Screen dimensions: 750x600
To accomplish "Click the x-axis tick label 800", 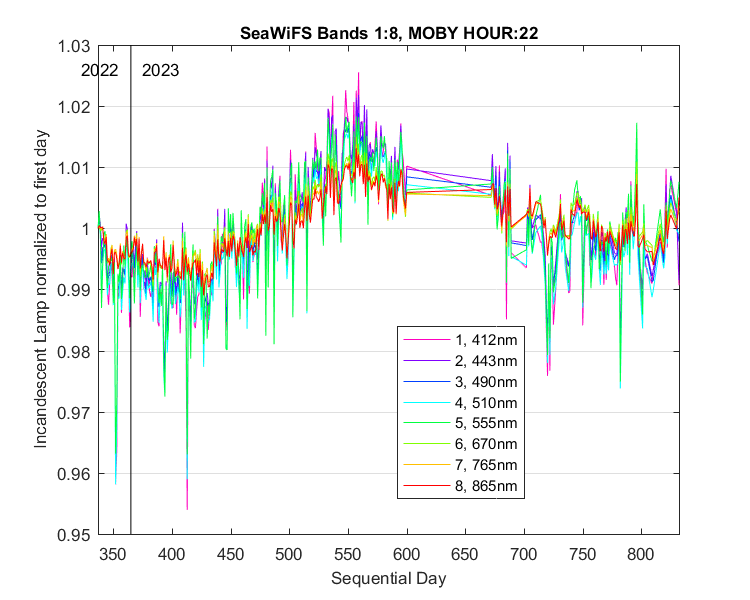I will [641, 554].
